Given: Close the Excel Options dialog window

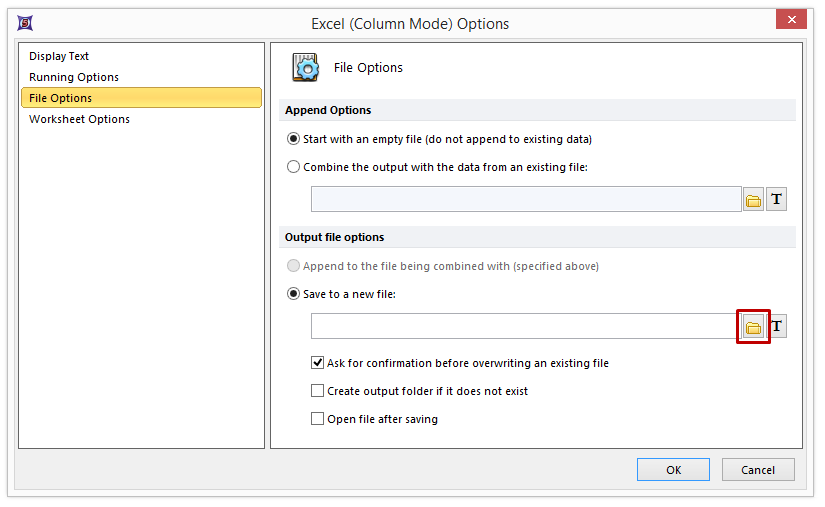Looking at the screenshot, I should [x=791, y=21].
